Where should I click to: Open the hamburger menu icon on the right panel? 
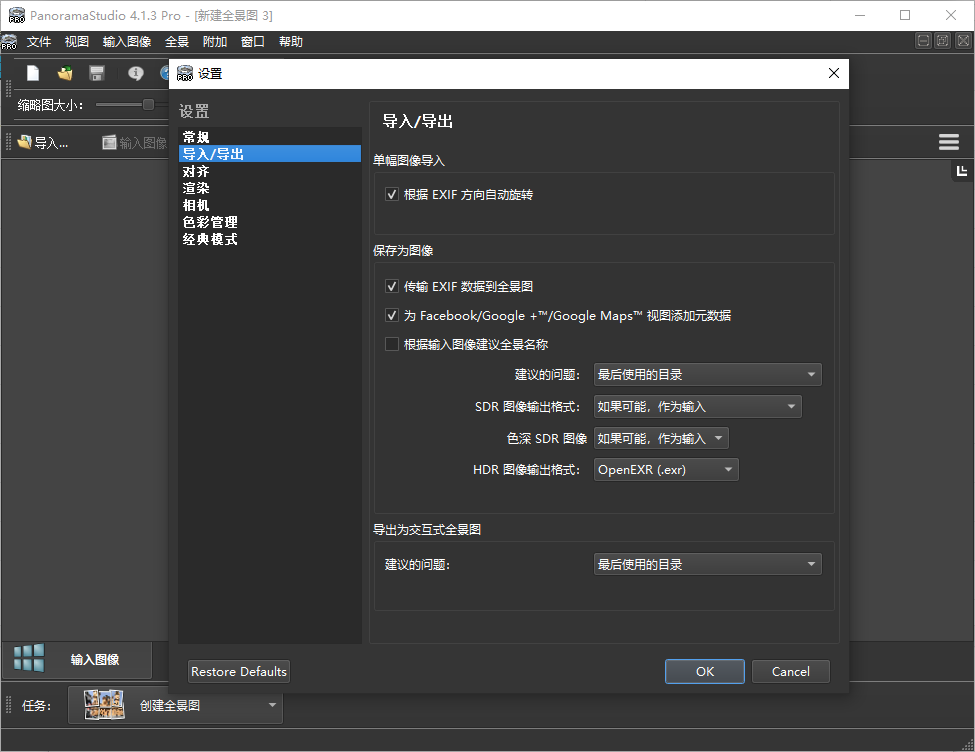coord(948,141)
